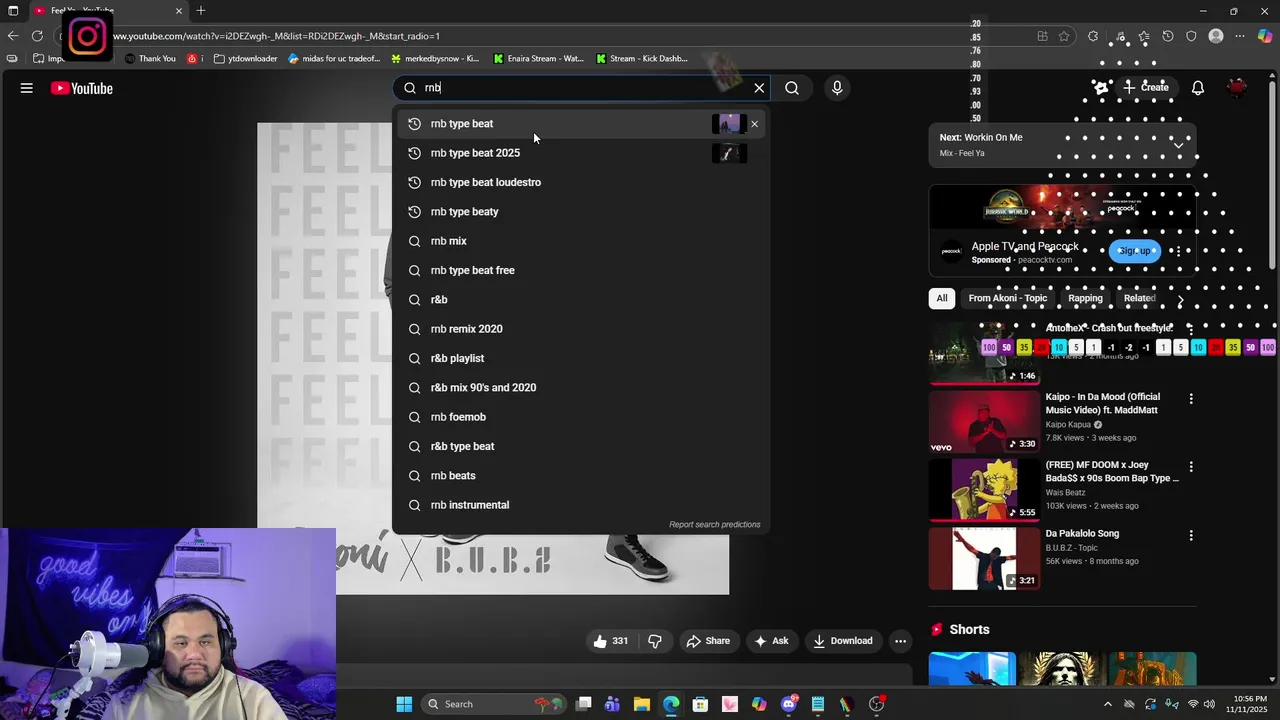Image resolution: width=1280 pixels, height=720 pixels.
Task: Show more filter chips with the arrow
Action: click(1180, 299)
